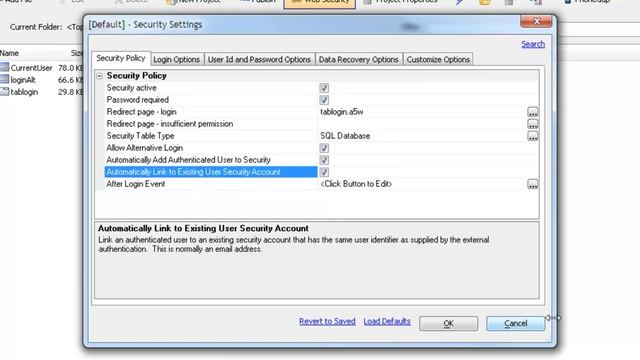Select the CurrentUser file icon
This screenshot has height=360, width=640.
(x=4, y=67)
